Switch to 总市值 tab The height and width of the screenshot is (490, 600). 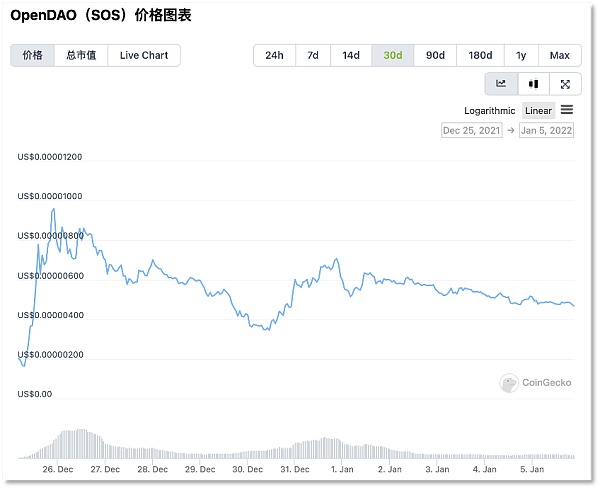[81, 55]
